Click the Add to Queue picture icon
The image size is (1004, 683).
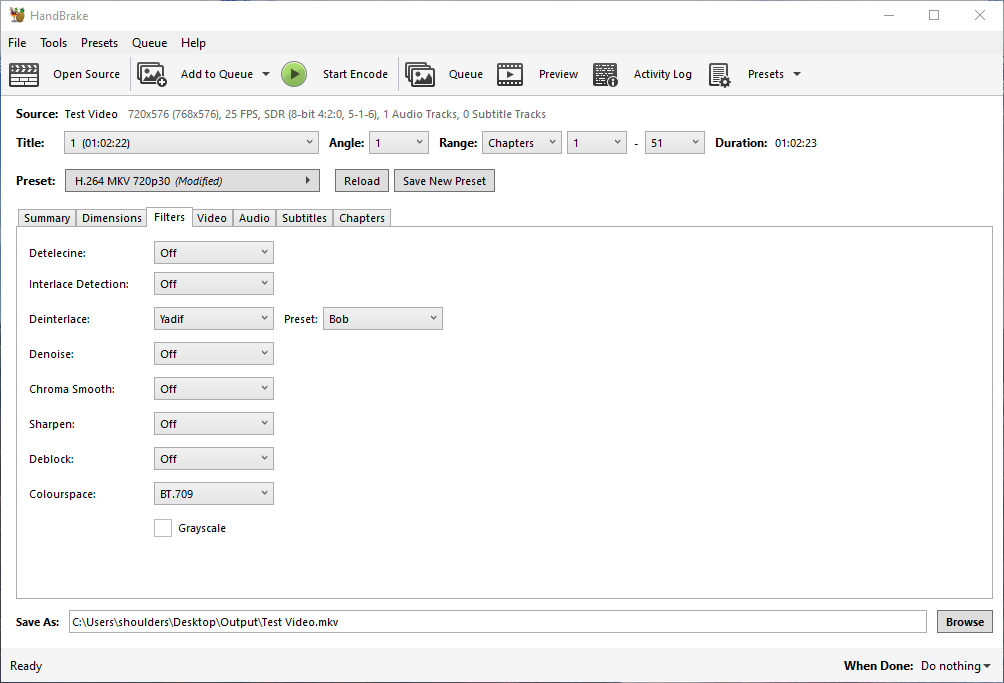[x=152, y=74]
